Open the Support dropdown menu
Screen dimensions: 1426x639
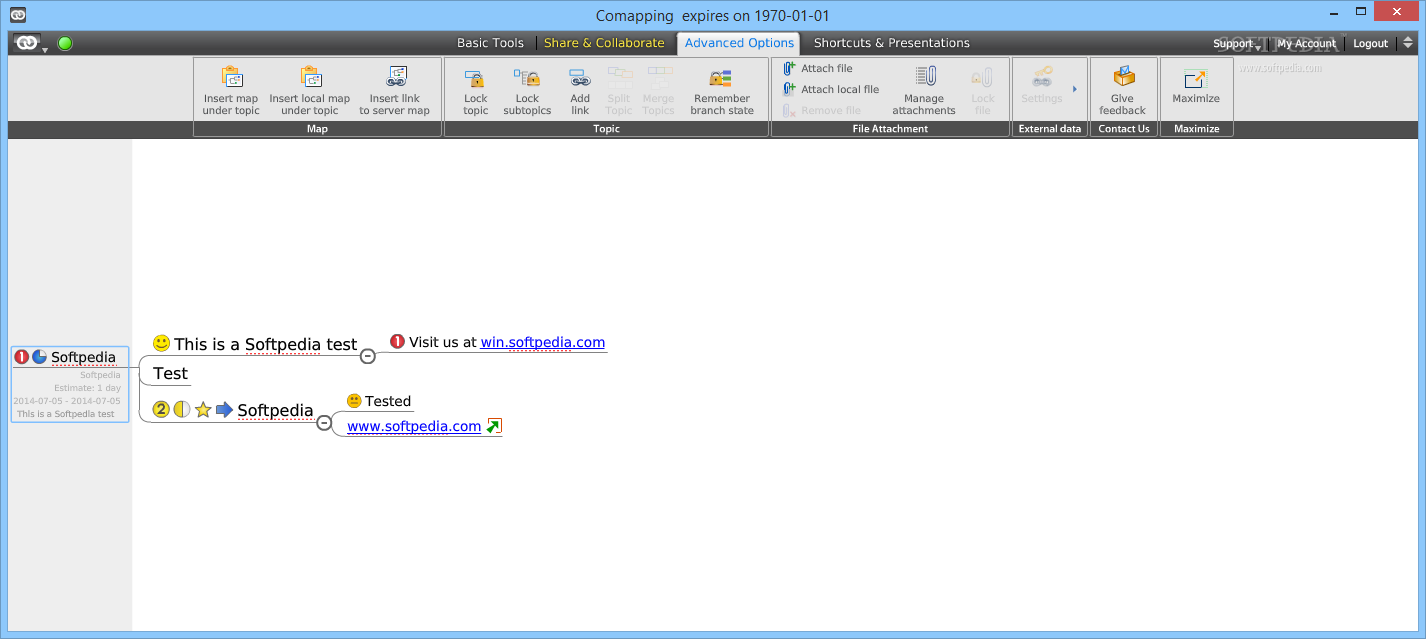click(1236, 44)
